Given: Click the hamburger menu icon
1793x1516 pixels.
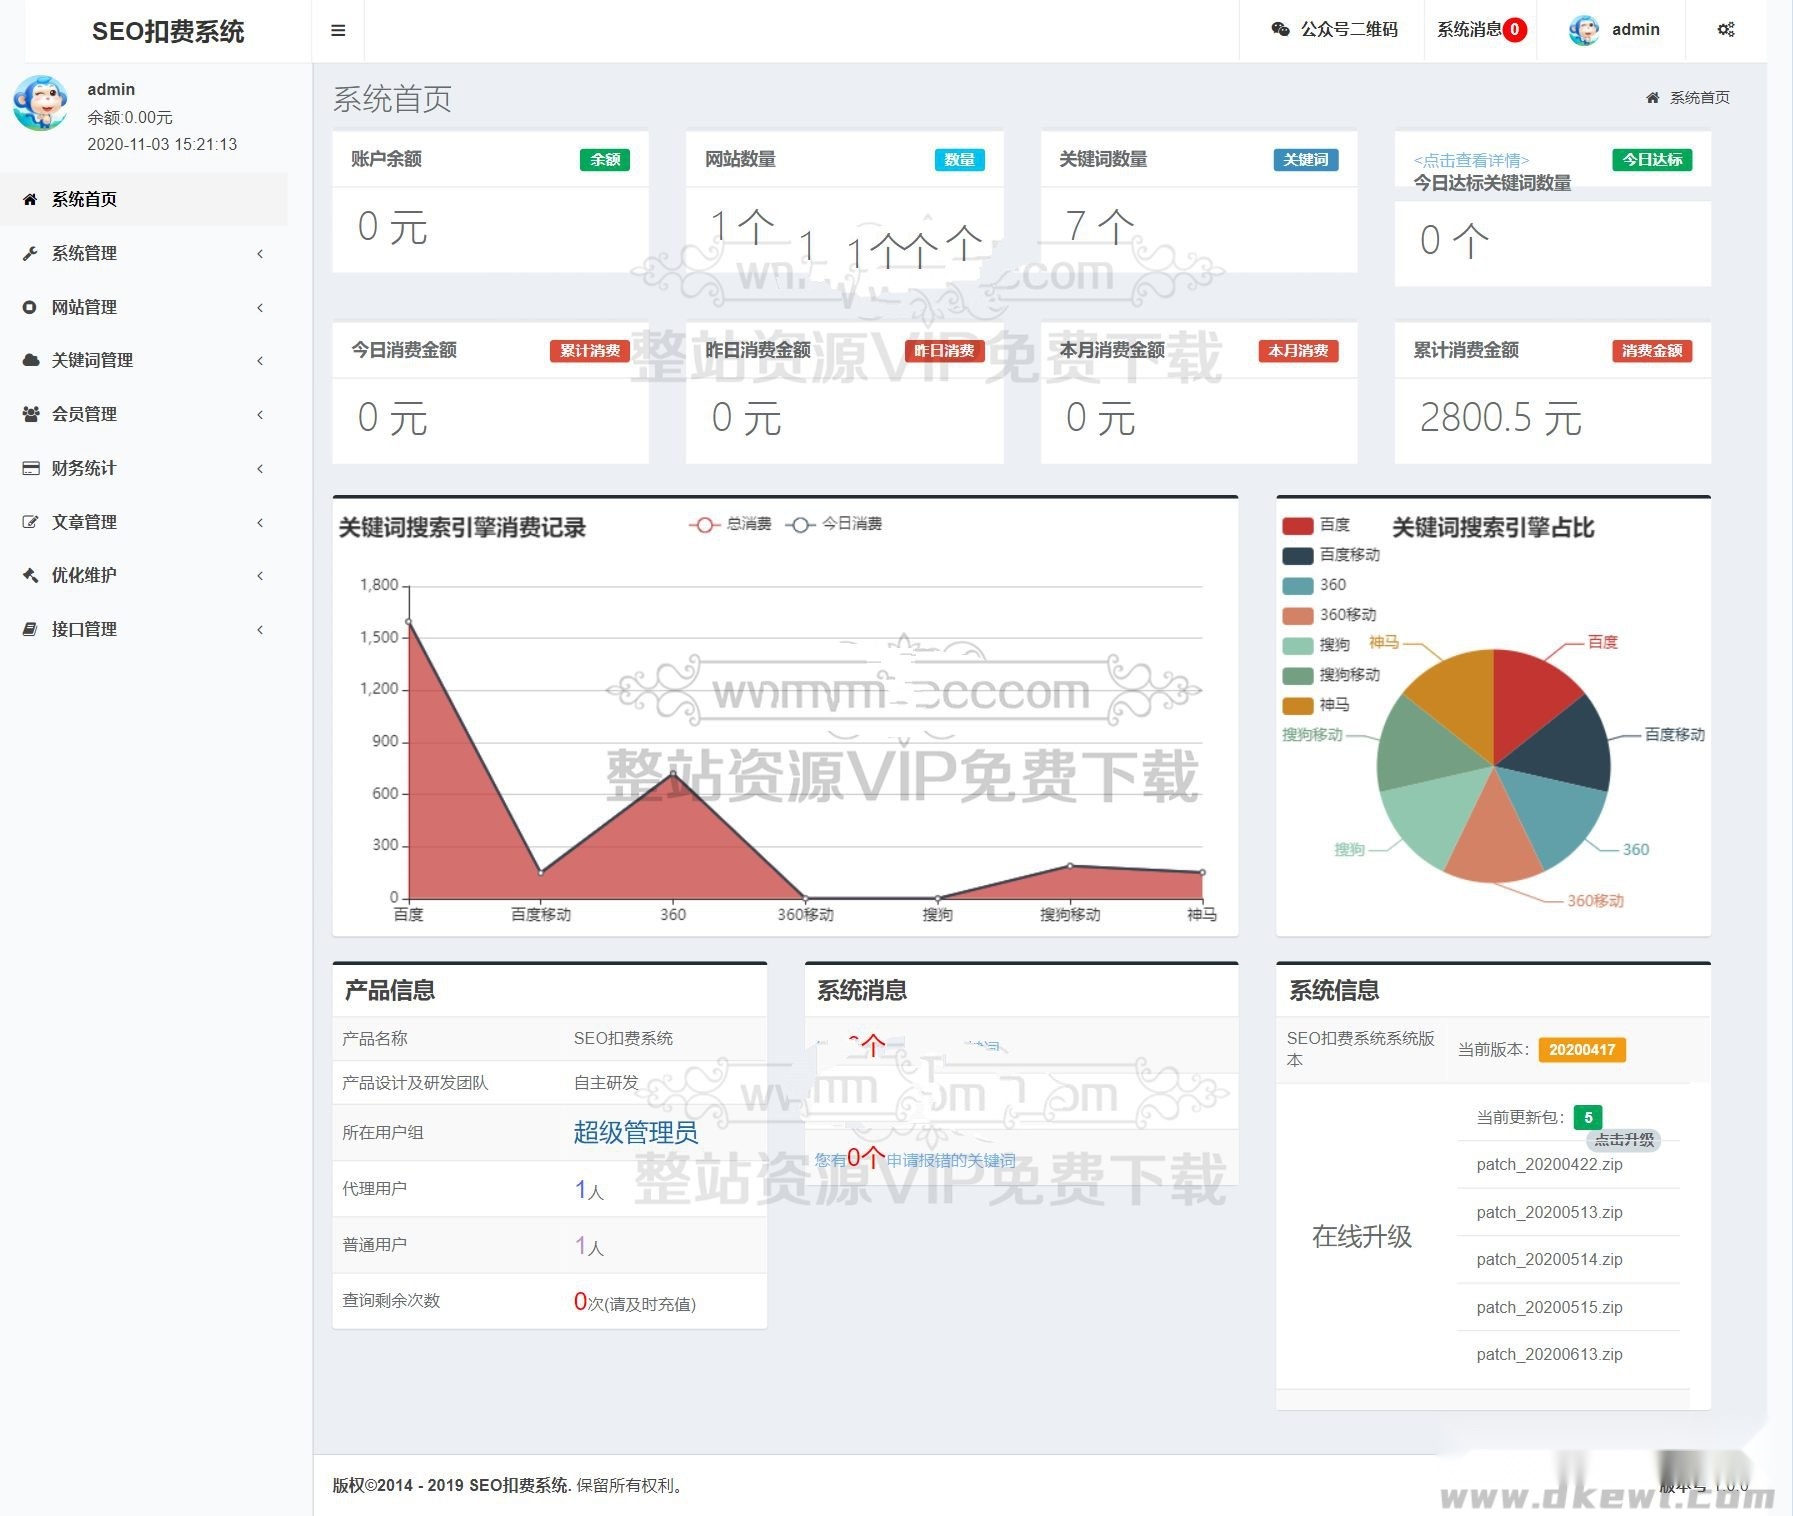Looking at the screenshot, I should 338,29.
